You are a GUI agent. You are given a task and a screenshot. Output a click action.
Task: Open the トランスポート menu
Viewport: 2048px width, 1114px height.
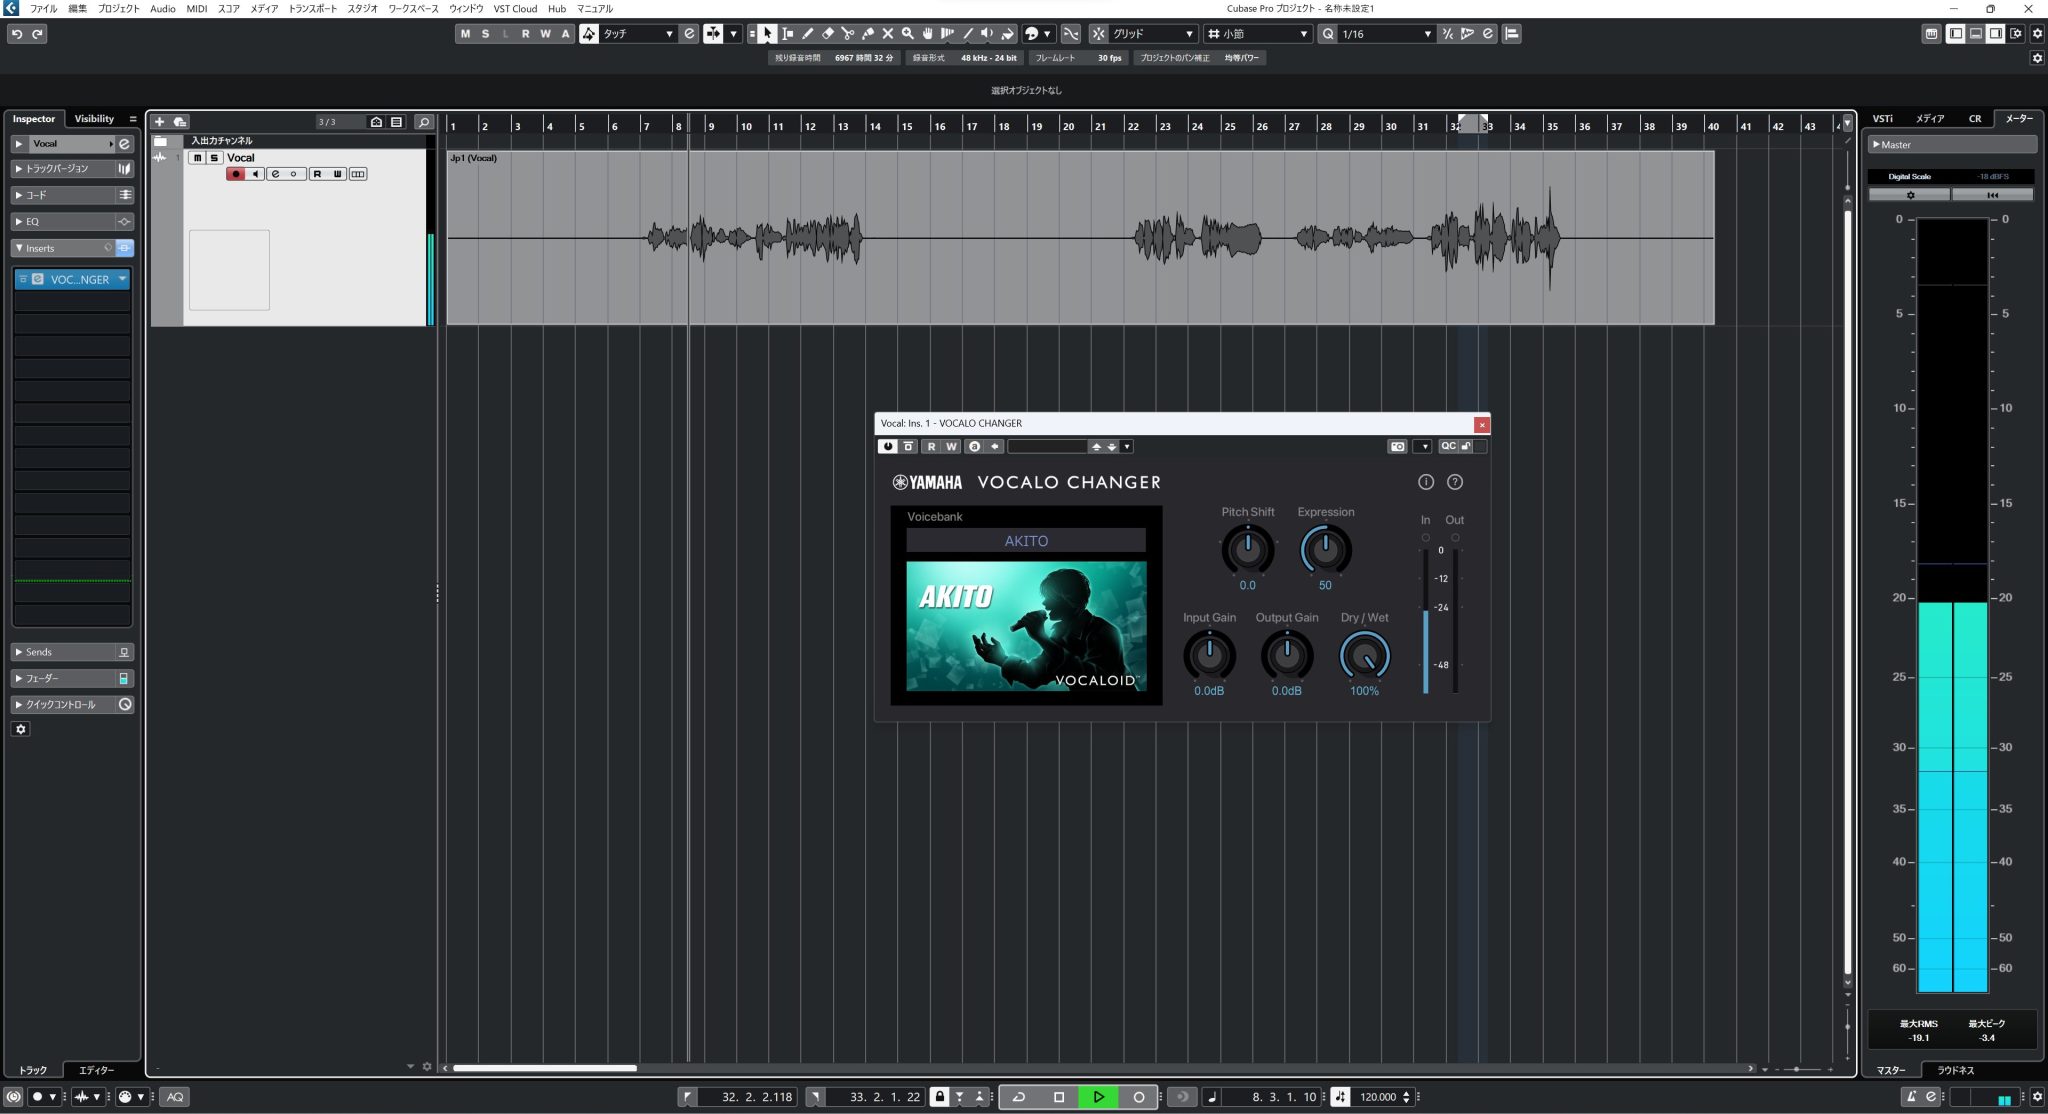point(312,9)
